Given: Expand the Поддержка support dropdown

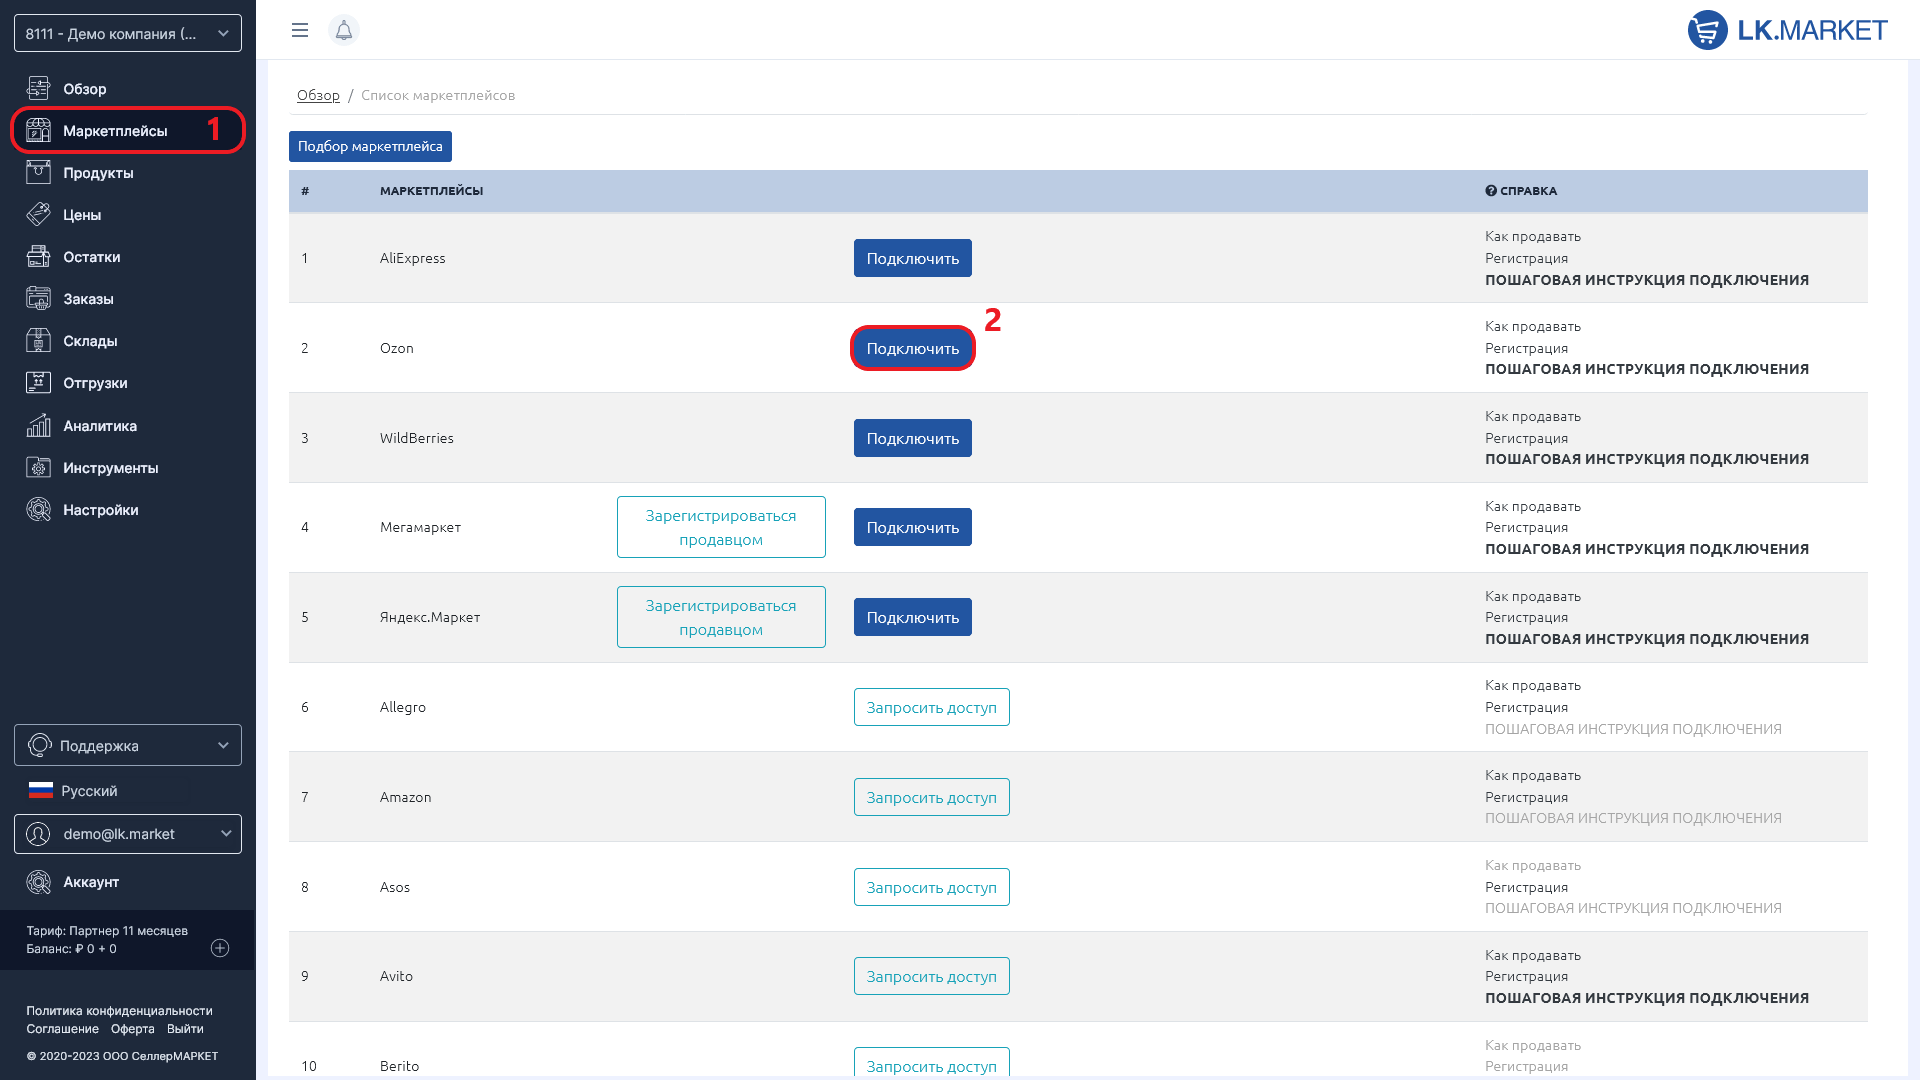Looking at the screenshot, I should pyautogui.click(x=128, y=745).
